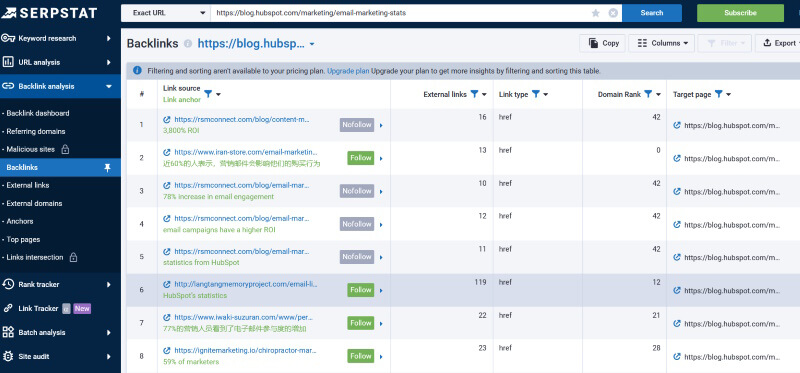Click external link icon for ignitemarketing.io row

coord(167,351)
